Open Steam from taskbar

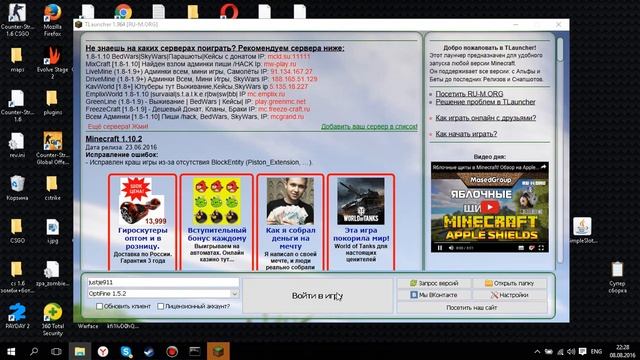tap(149, 351)
